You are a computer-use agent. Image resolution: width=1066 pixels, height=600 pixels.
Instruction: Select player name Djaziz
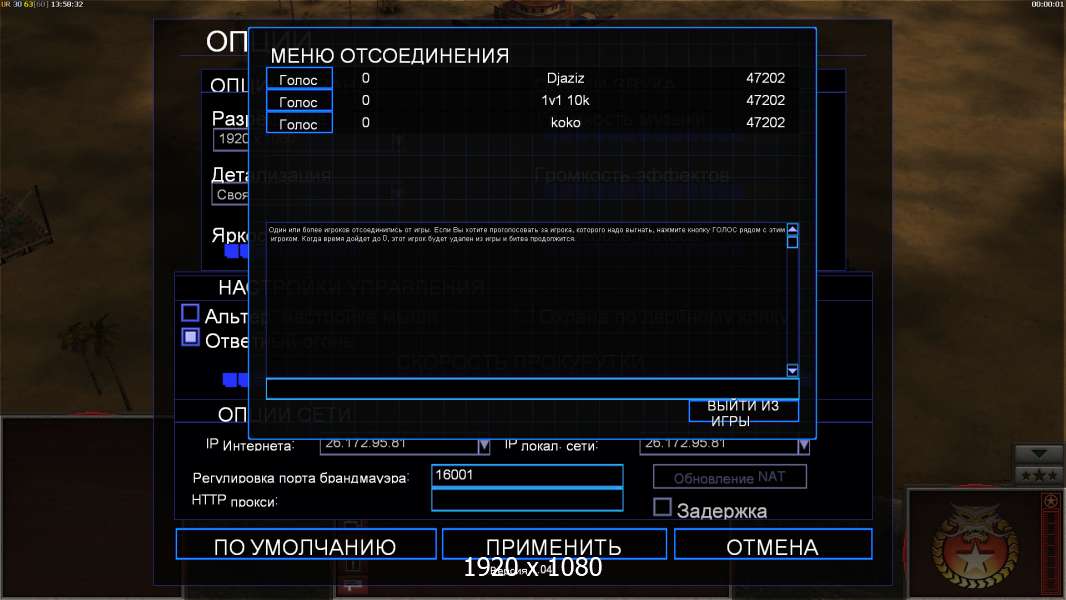tap(566, 78)
